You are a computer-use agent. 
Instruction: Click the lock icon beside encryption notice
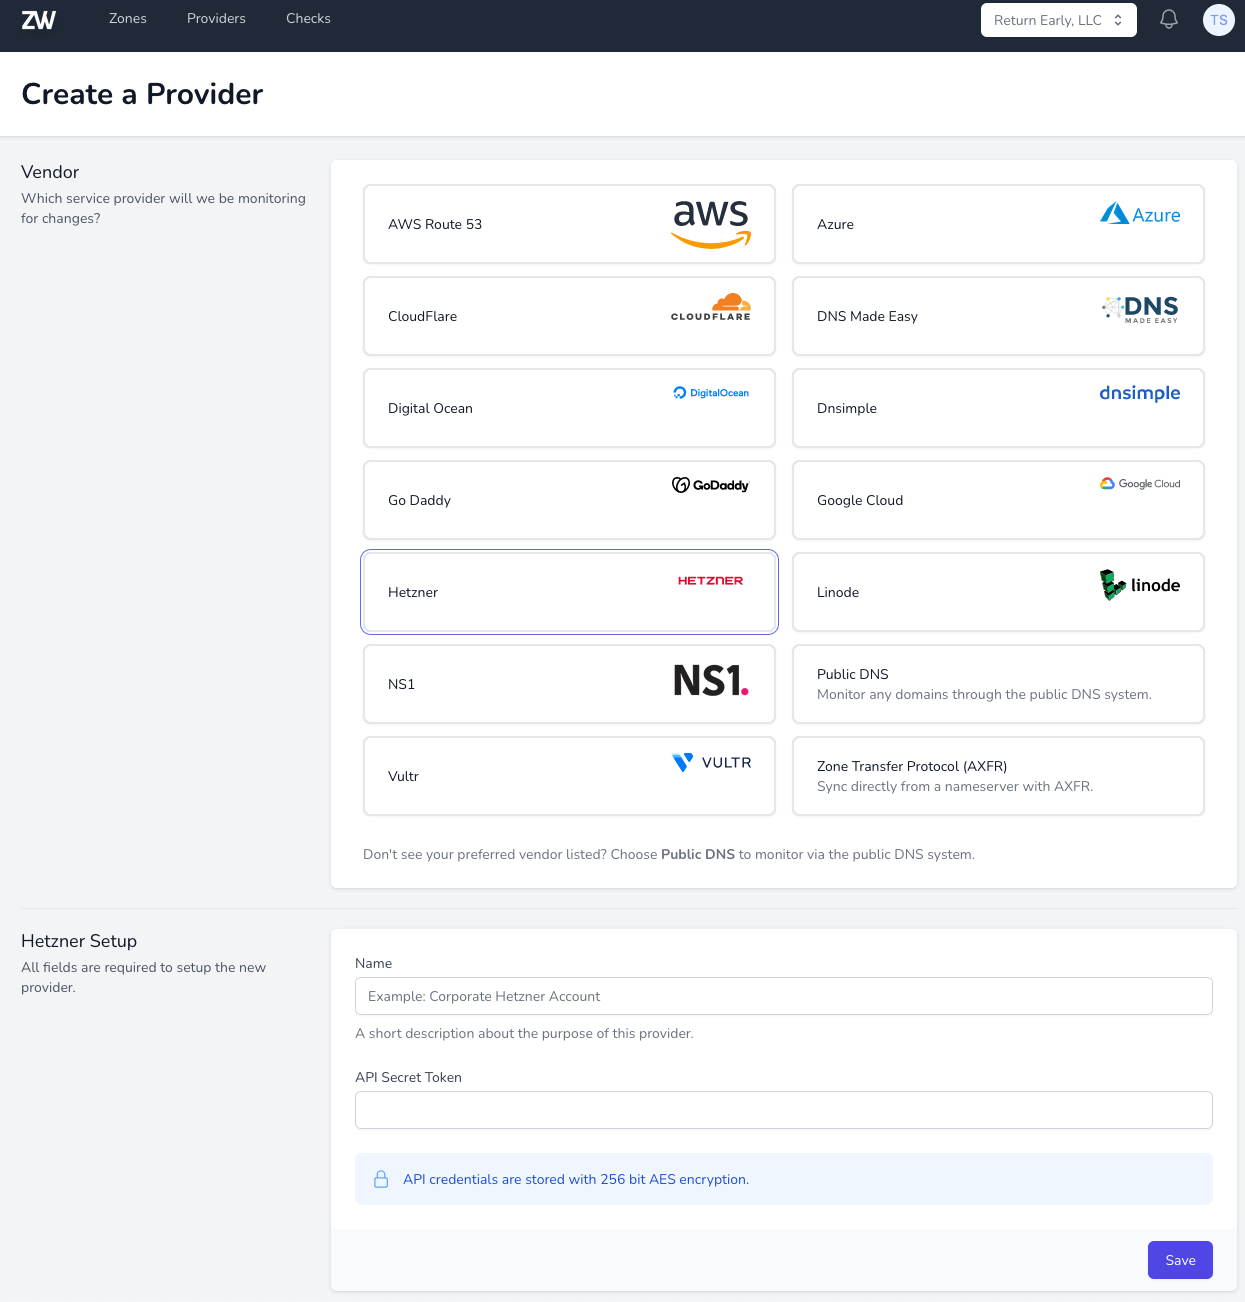(x=381, y=1179)
